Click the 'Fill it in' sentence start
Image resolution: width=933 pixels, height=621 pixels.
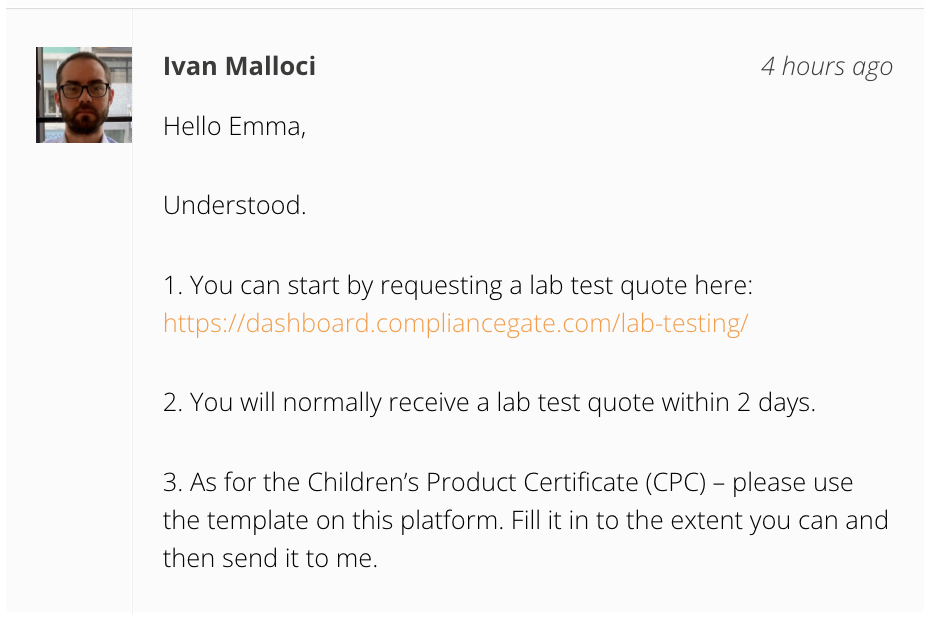(550, 520)
